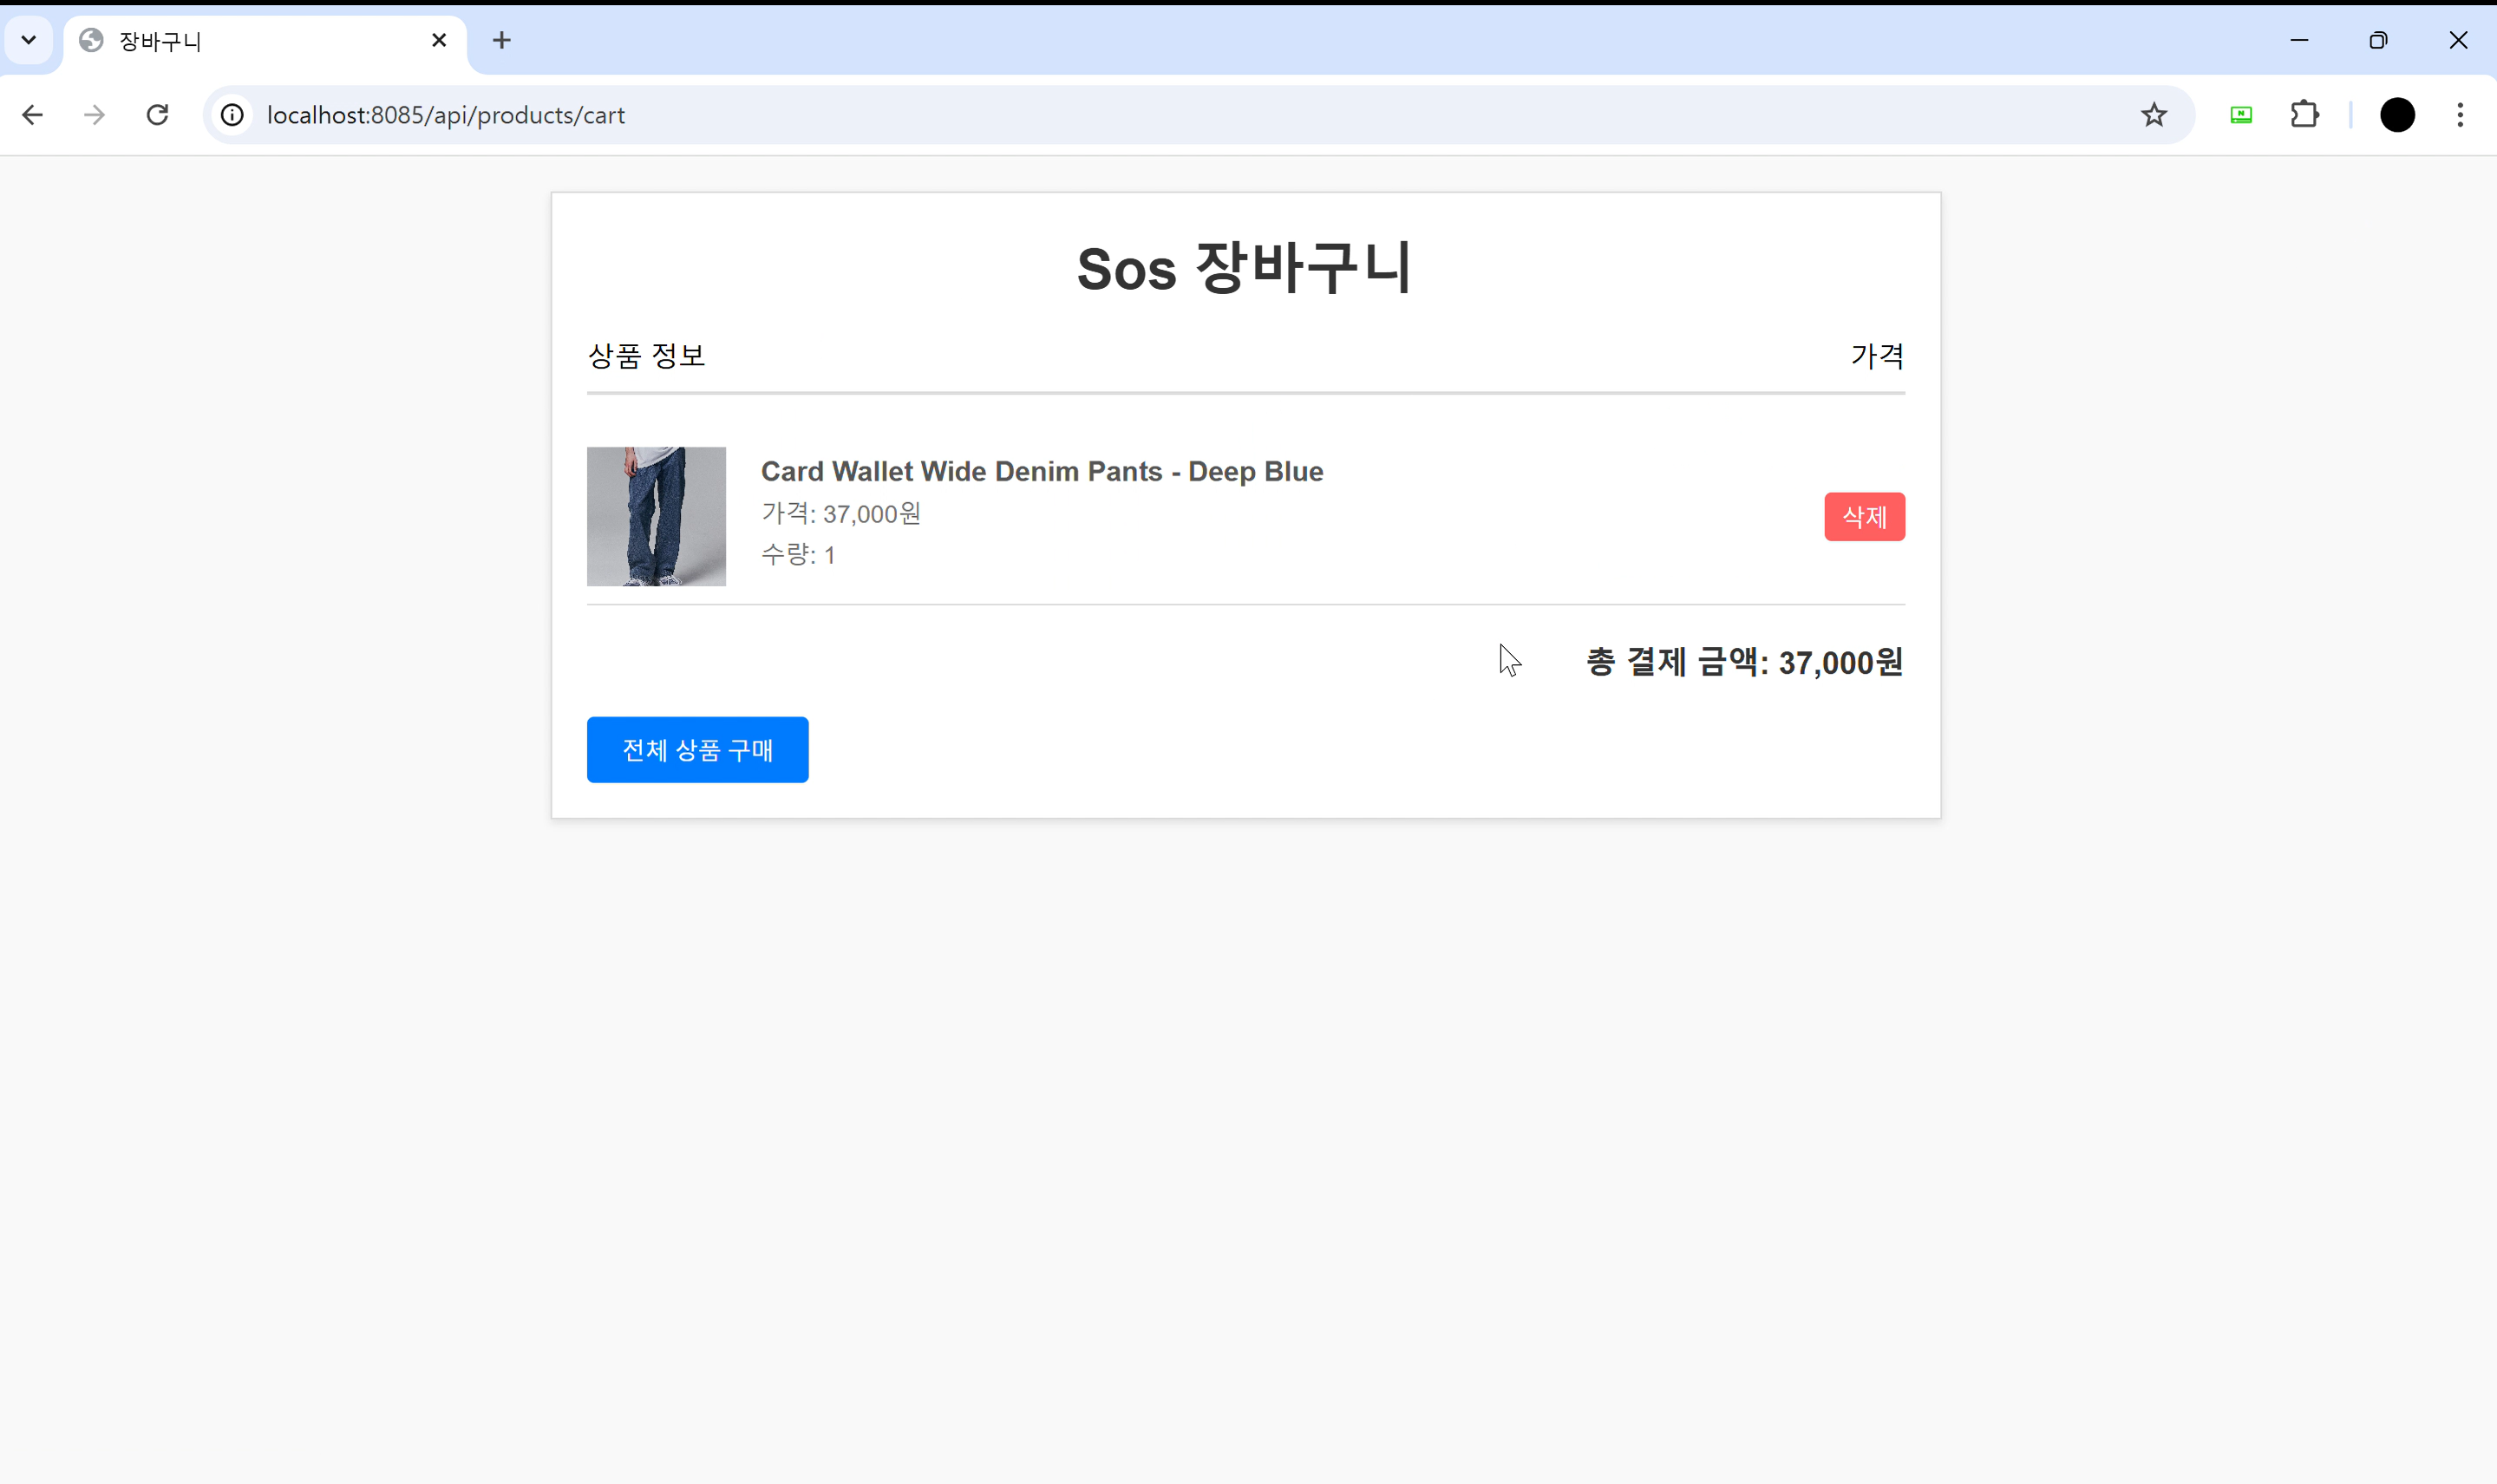The height and width of the screenshot is (1484, 2497).
Task: Expand the tab search dropdown chevron
Action: click(x=29, y=40)
